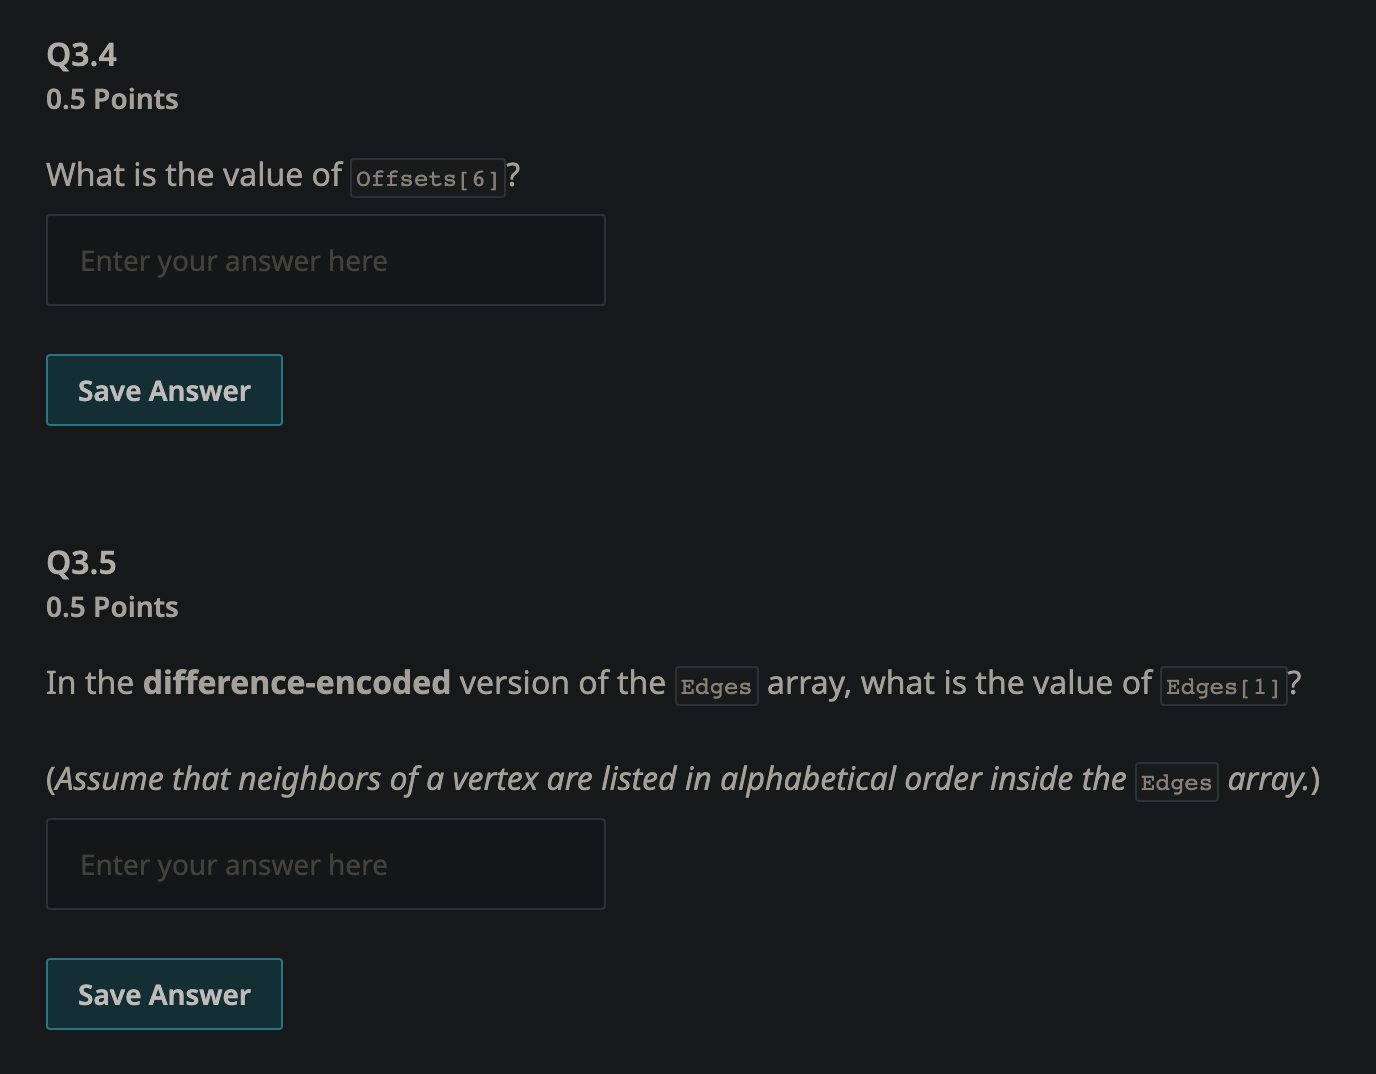The height and width of the screenshot is (1074, 1376).
Task: Click the placeholder text Enter your answer here for Q3.5
Action: click(x=233, y=864)
